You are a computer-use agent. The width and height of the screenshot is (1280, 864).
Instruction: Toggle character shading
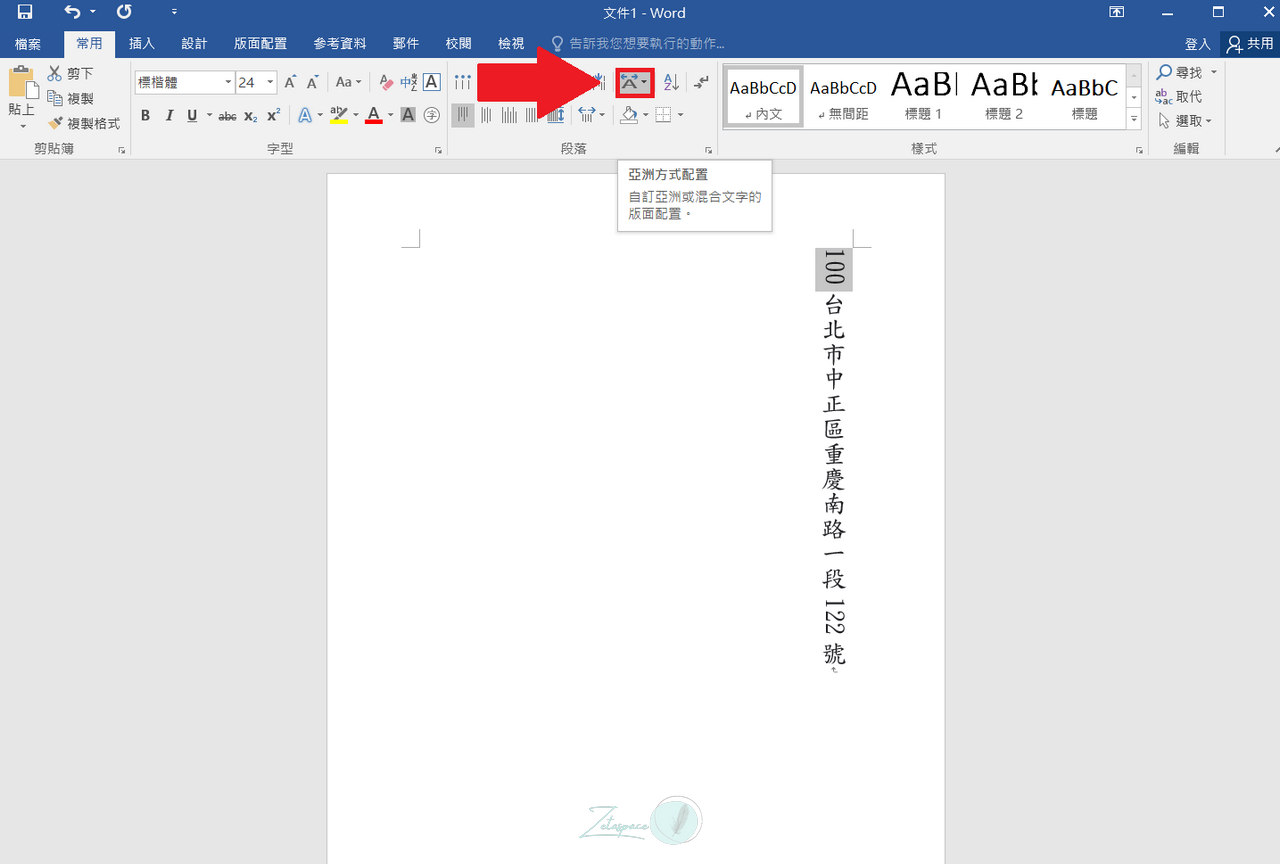tap(408, 115)
